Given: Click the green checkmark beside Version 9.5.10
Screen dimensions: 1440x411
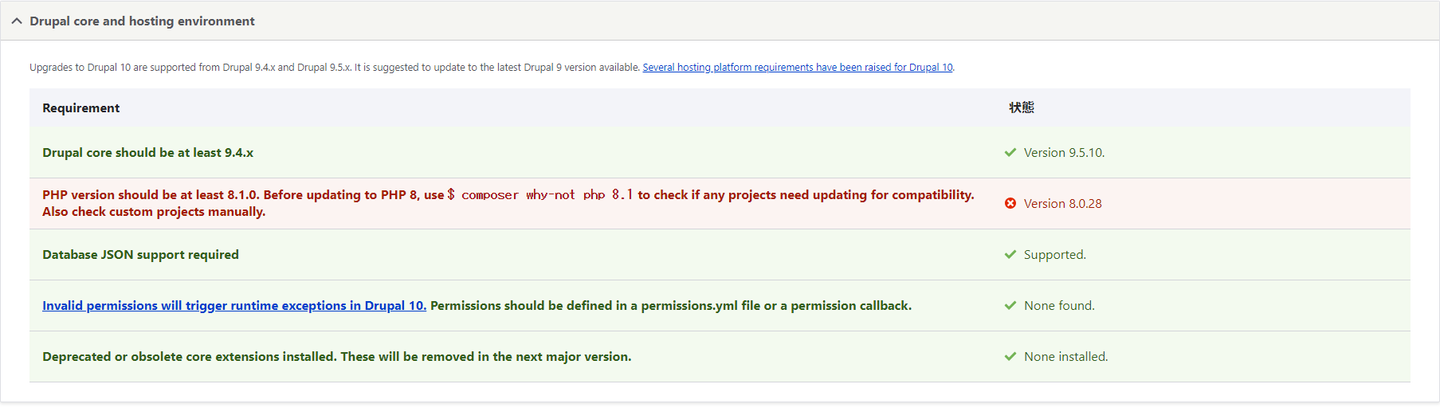Looking at the screenshot, I should tap(1010, 153).
